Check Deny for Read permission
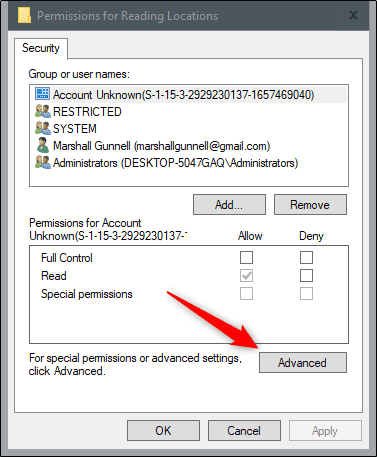This screenshot has width=377, height=457. [306, 275]
